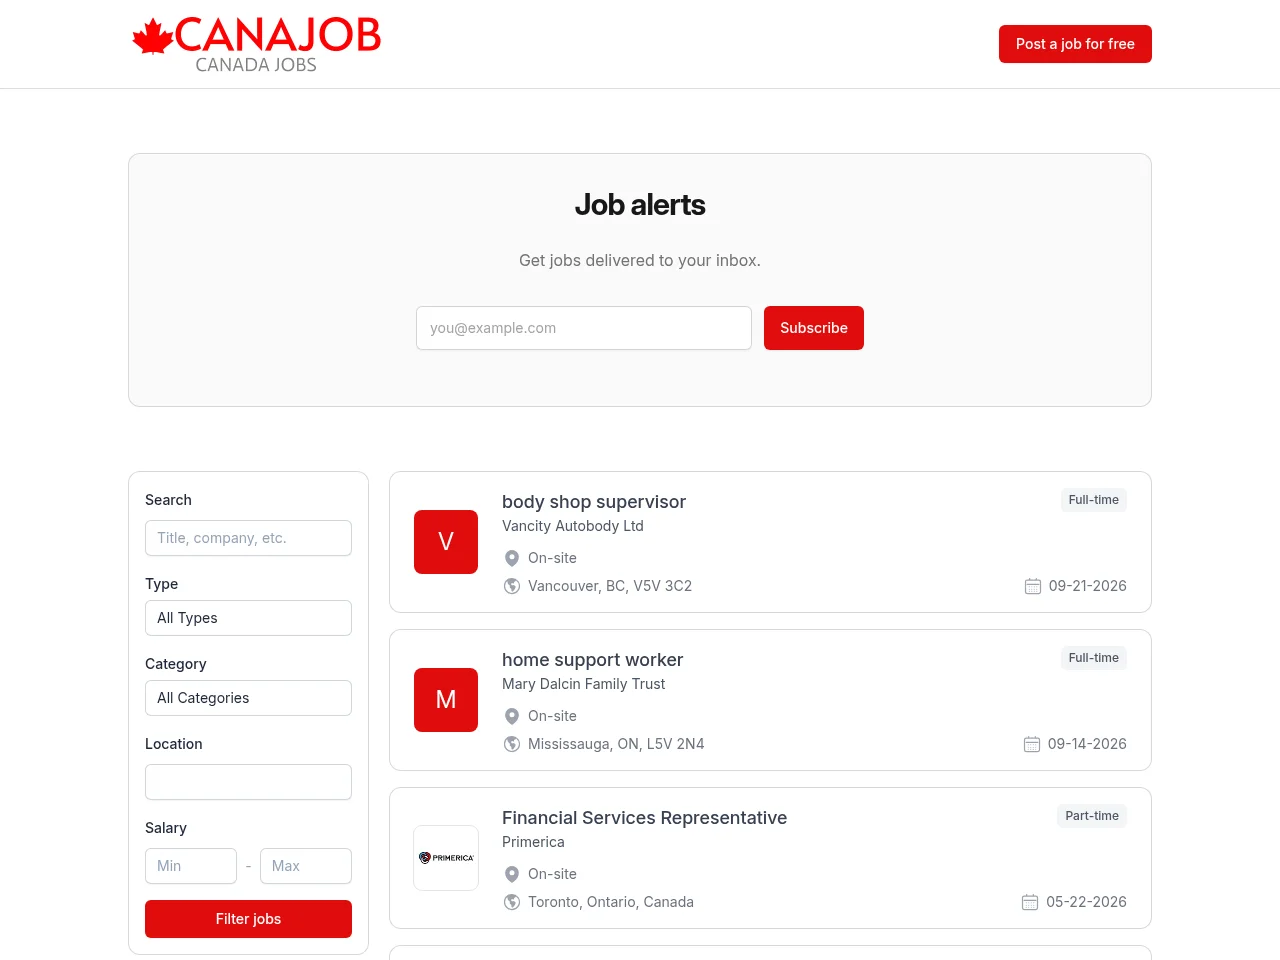Click the Mississauga, ON, L5V 2N4 location
The width and height of the screenshot is (1280, 960).
[x=616, y=744]
